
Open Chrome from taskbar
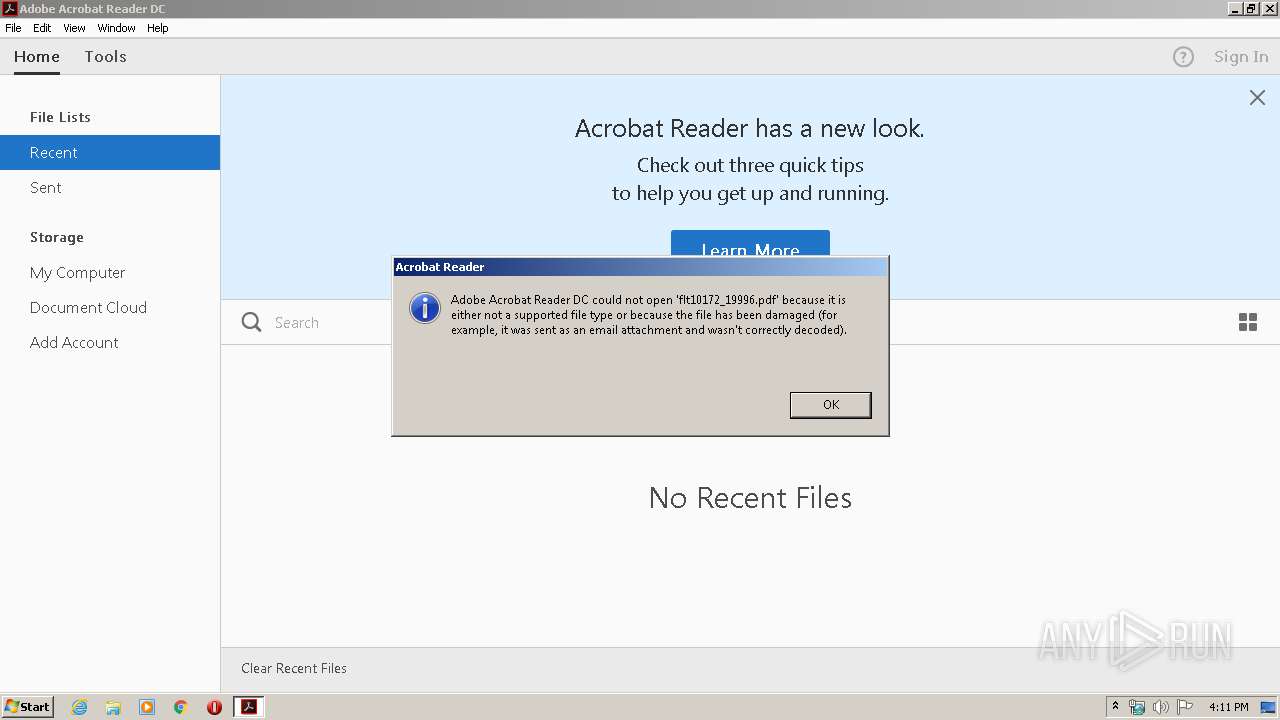tap(181, 707)
